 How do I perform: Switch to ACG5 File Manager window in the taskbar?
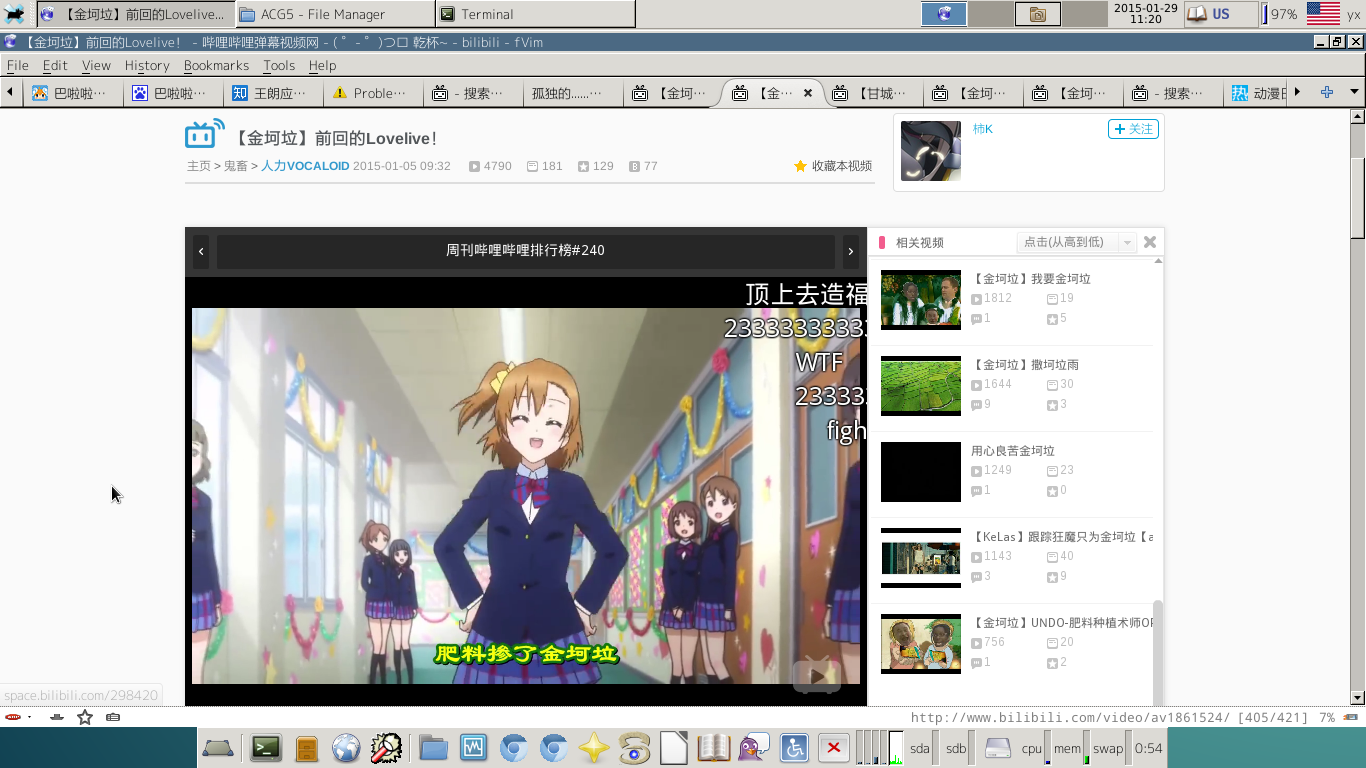point(335,14)
